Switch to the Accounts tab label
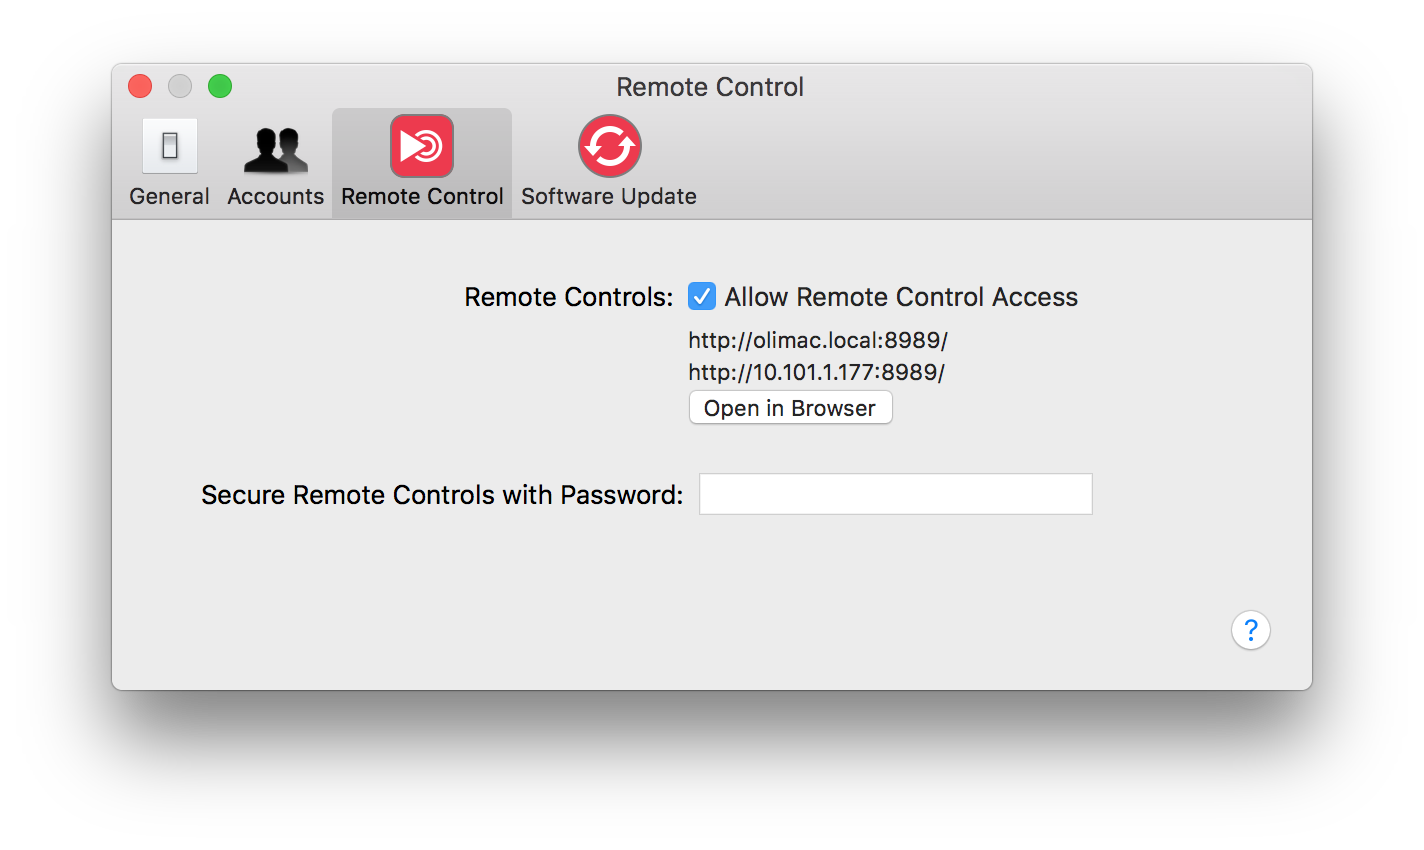This screenshot has width=1424, height=850. pos(276,196)
